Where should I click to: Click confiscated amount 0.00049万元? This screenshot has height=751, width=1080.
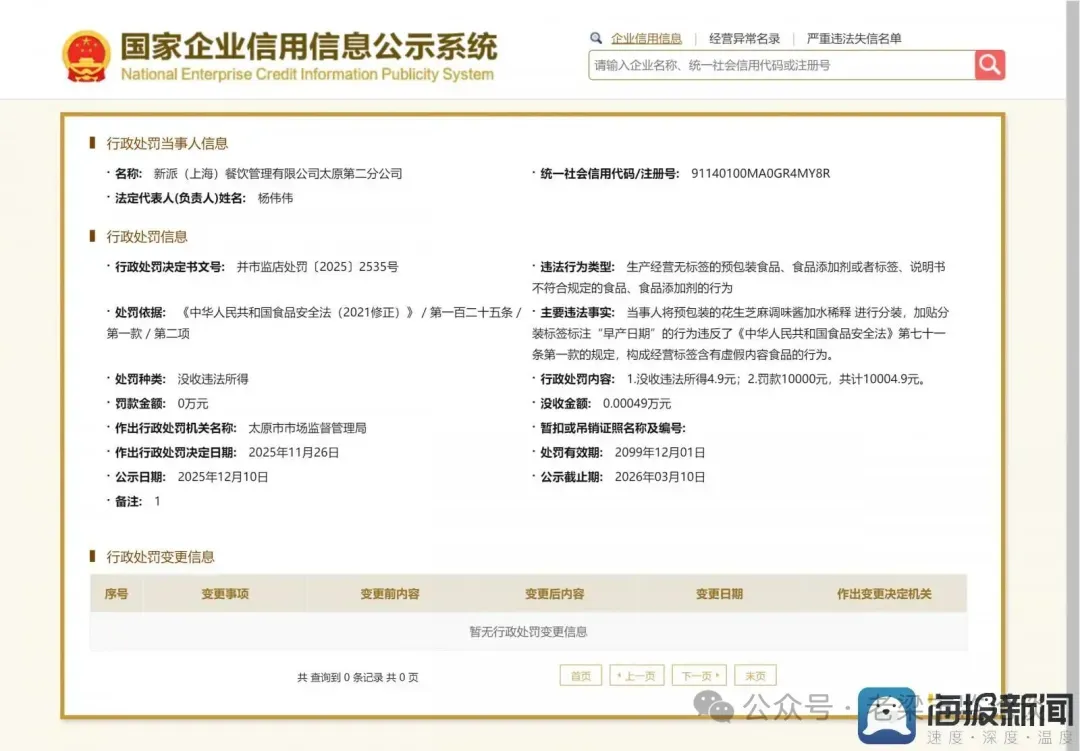point(636,404)
